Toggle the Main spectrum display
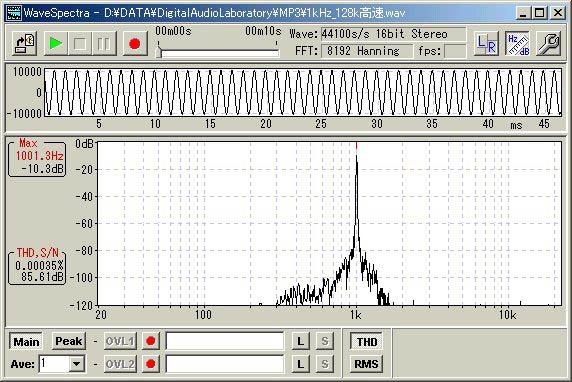 point(26,342)
